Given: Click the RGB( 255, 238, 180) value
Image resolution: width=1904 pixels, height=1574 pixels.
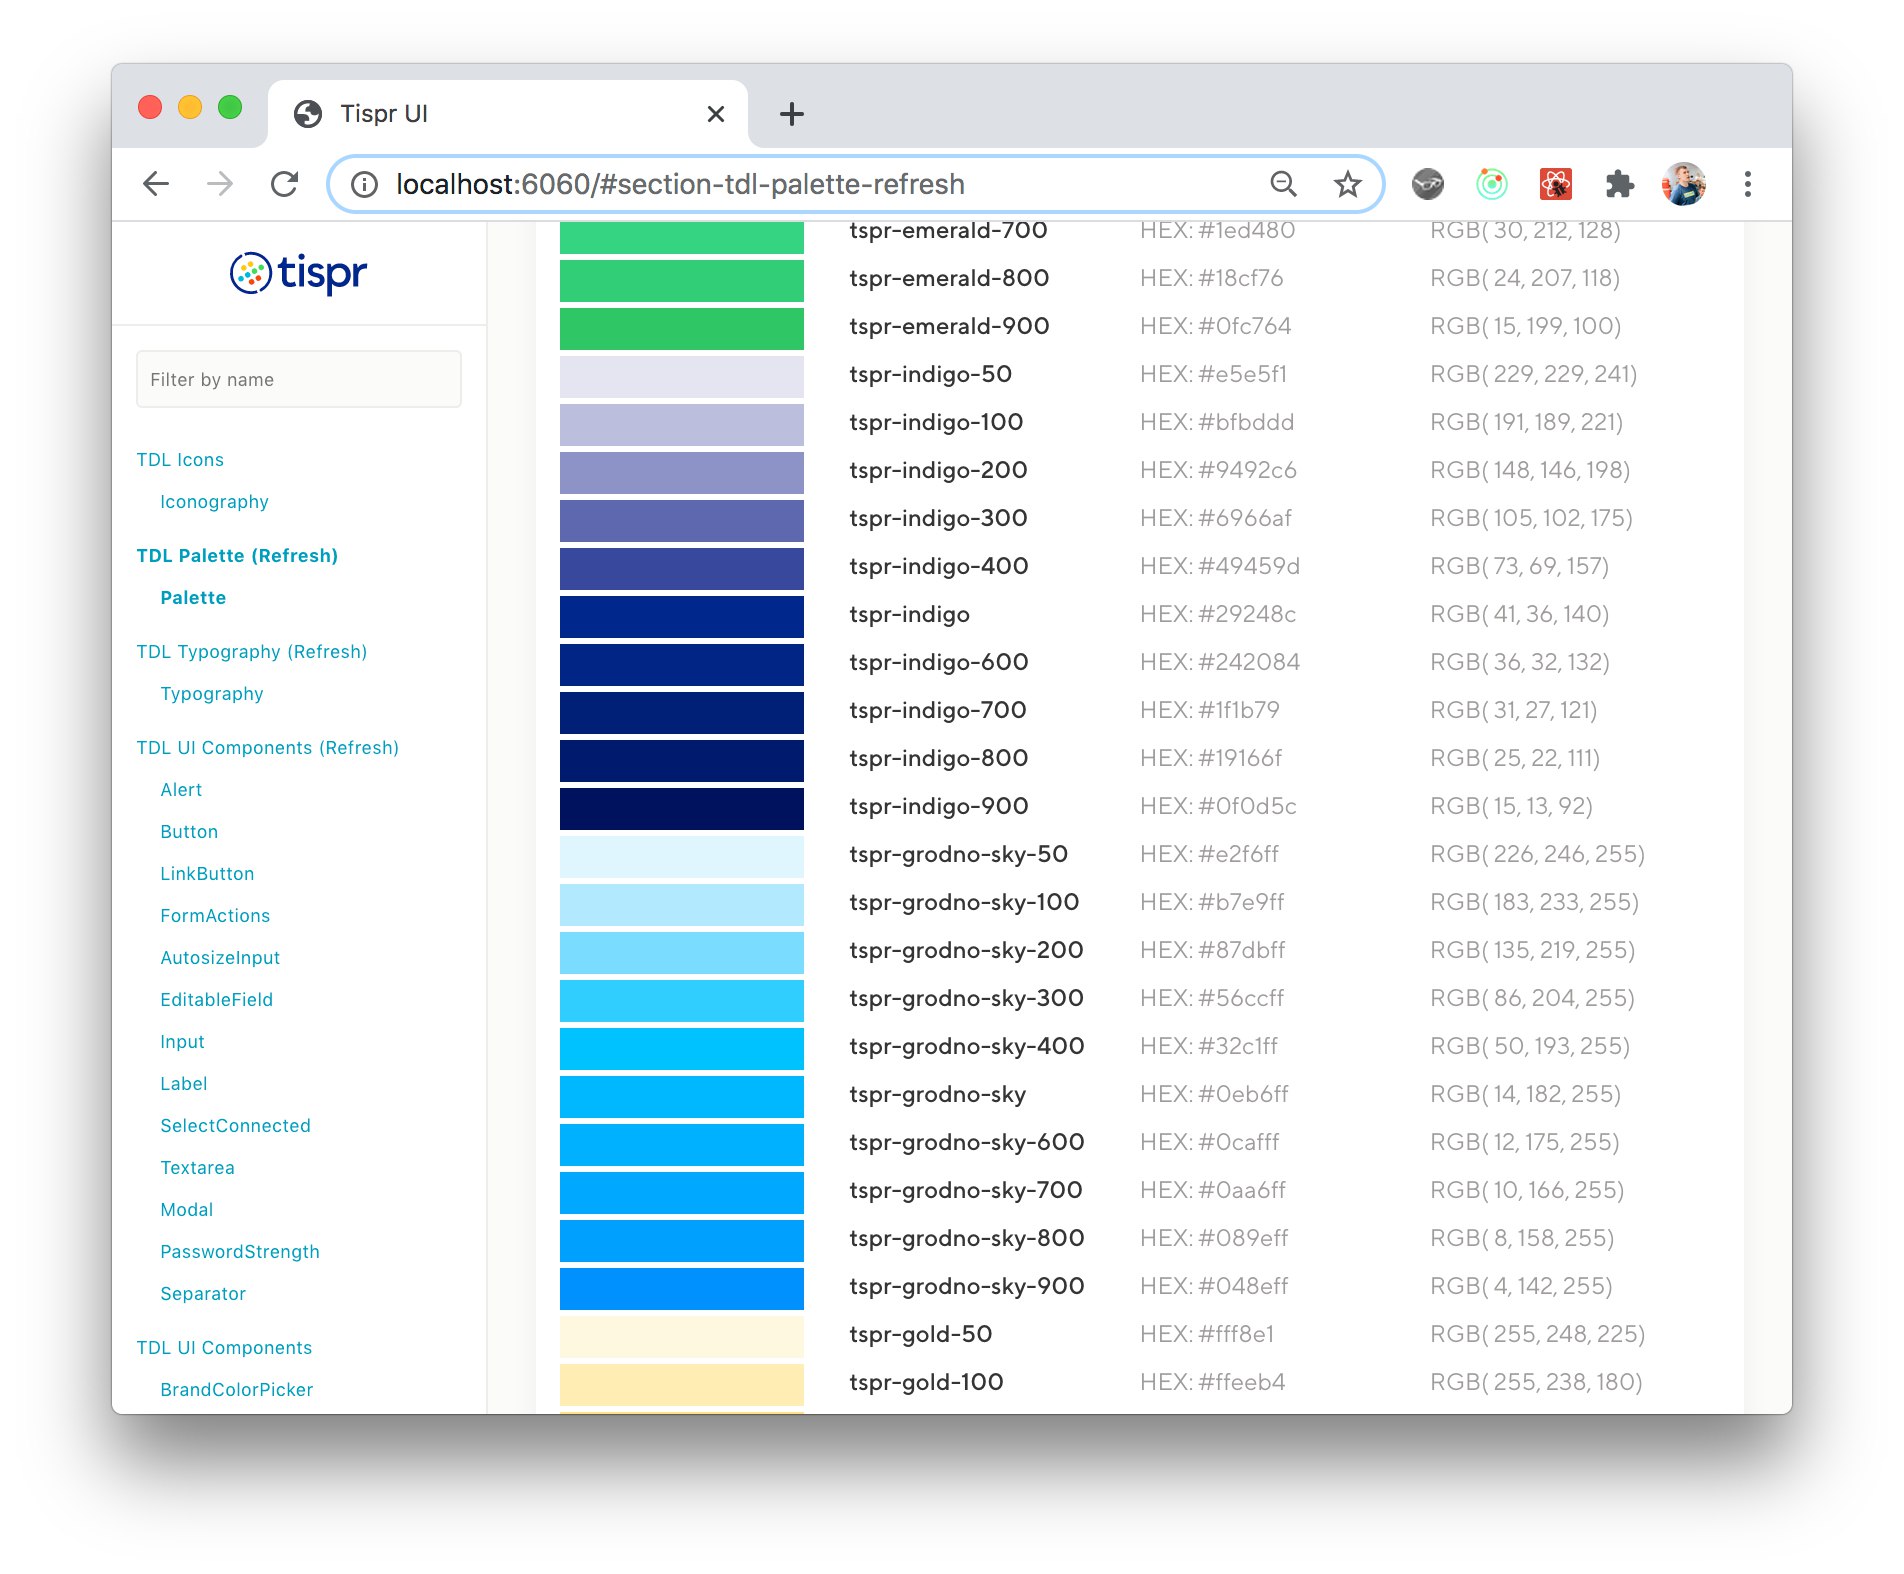Looking at the screenshot, I should point(1536,1382).
